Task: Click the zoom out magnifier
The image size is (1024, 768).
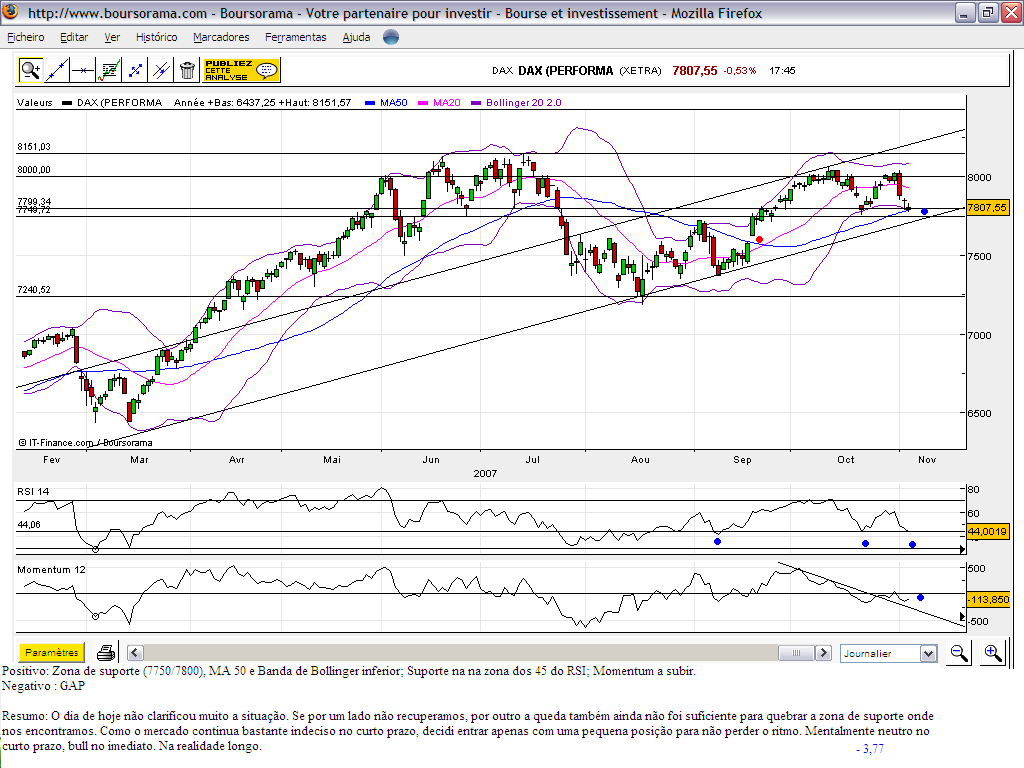Action: 959,652
